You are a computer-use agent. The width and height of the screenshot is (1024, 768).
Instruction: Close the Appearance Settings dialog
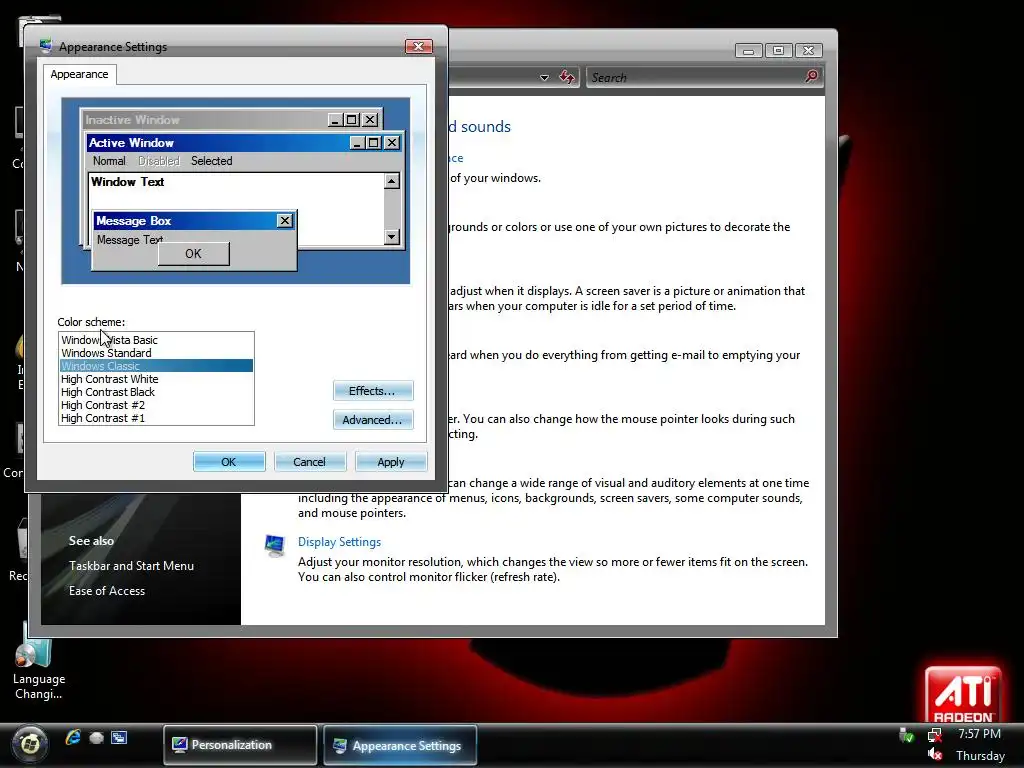pos(419,46)
